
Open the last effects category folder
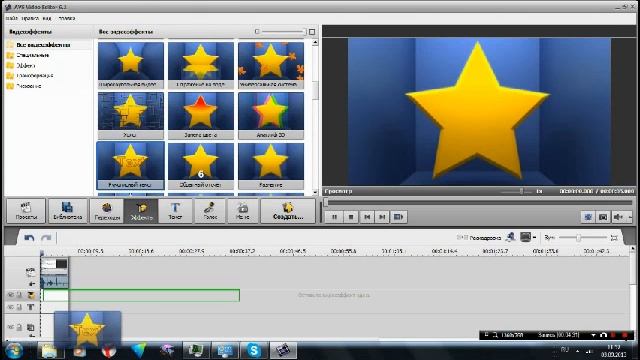click(29, 86)
